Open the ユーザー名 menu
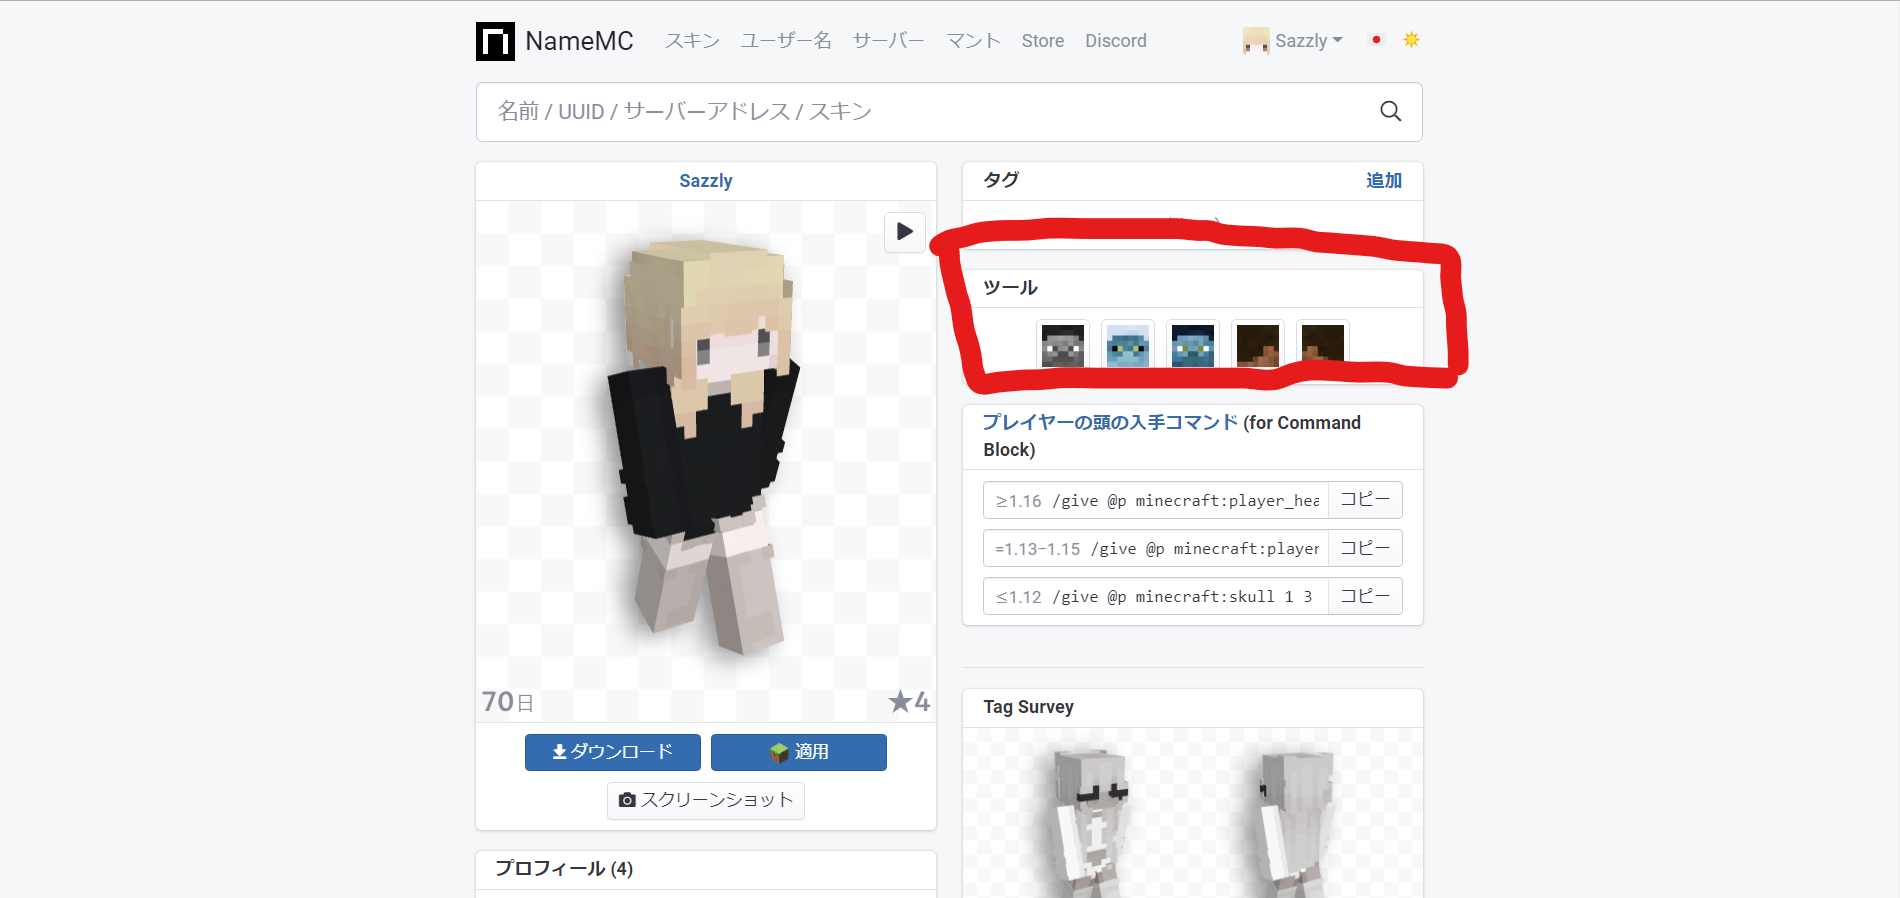Screen dimensions: 1900x898 point(786,41)
